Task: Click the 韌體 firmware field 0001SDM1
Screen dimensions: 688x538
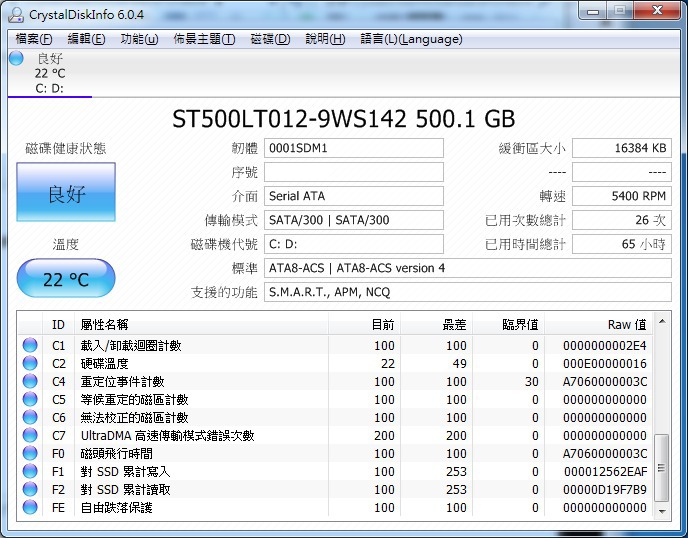Action: (x=354, y=149)
